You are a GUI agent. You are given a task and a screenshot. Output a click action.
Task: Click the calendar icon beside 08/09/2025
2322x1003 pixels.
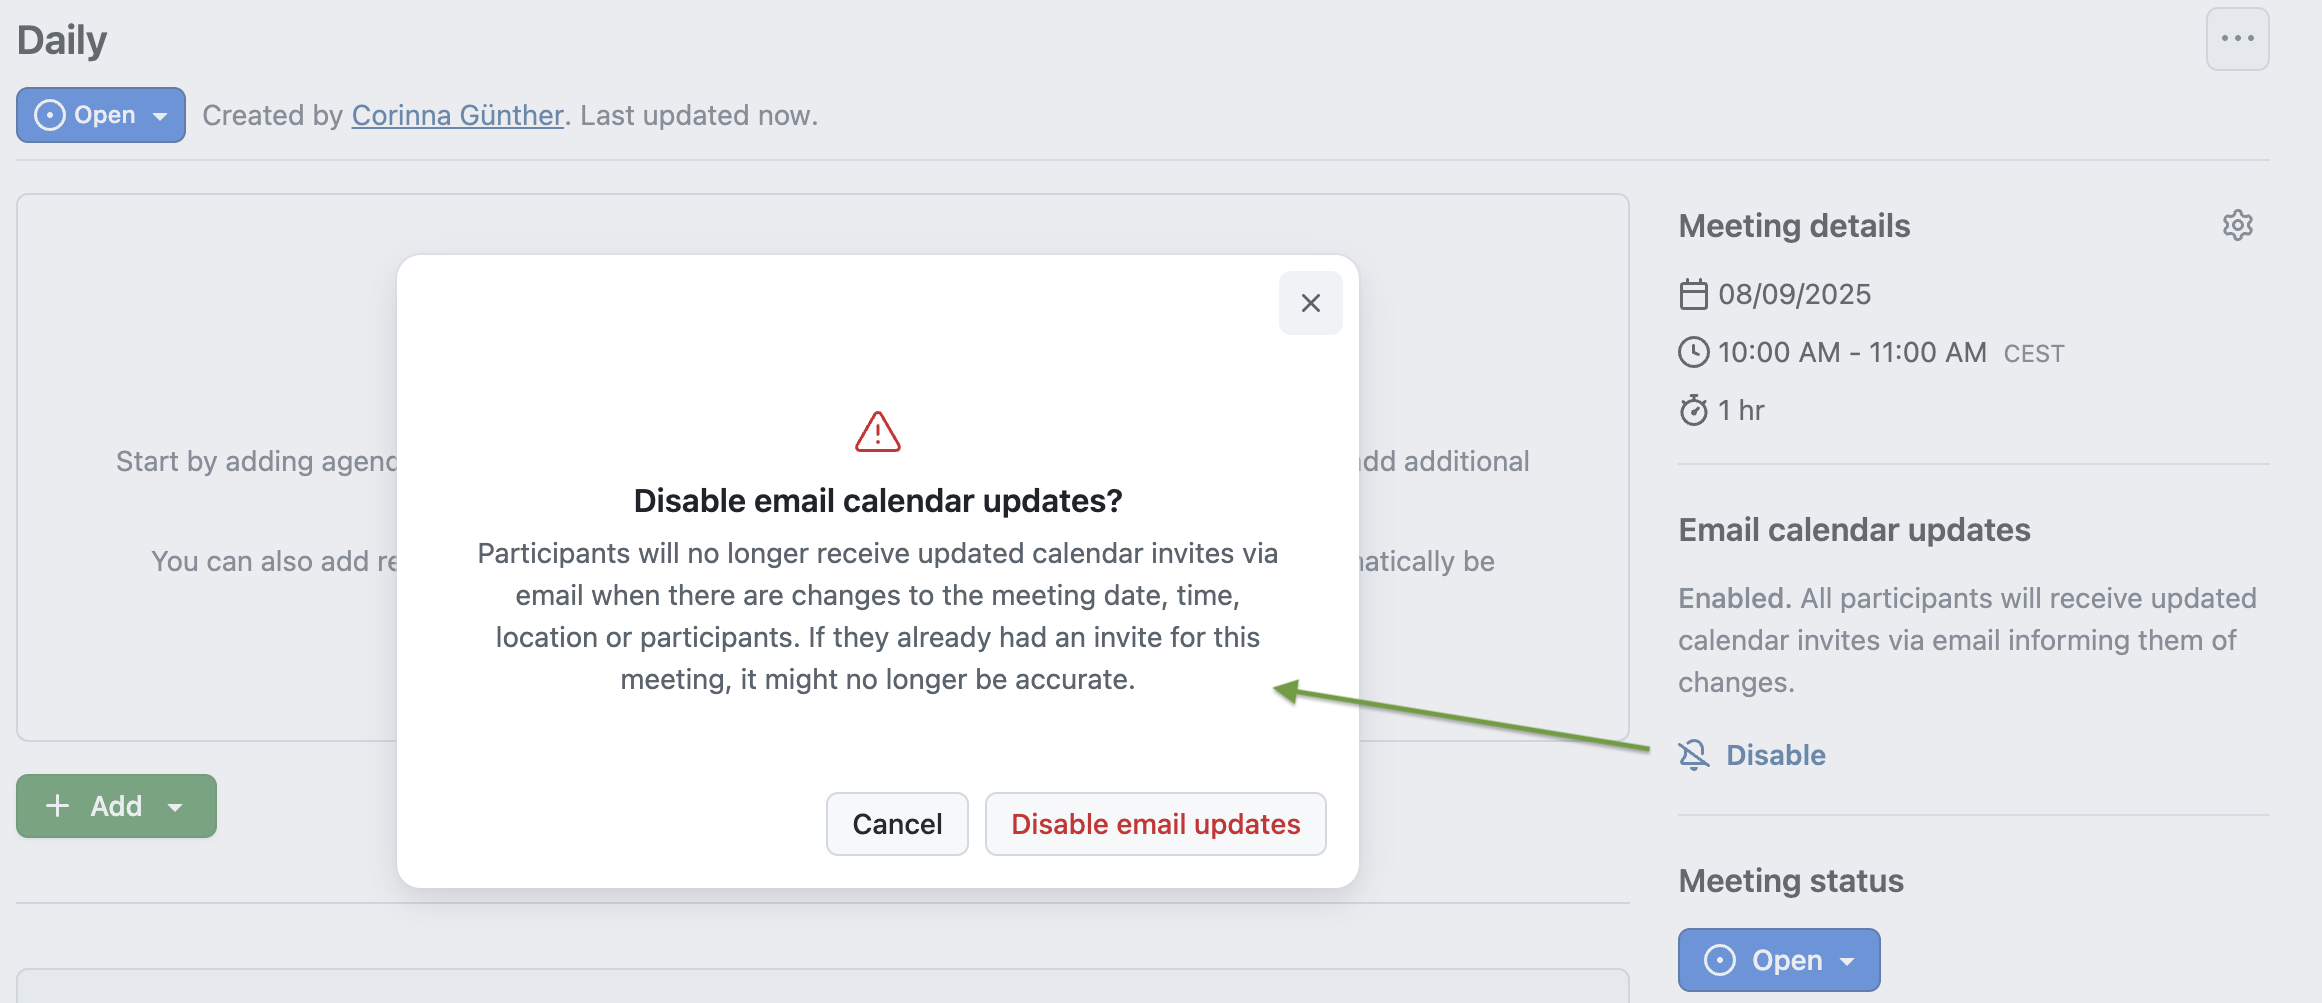pyautogui.click(x=1692, y=293)
